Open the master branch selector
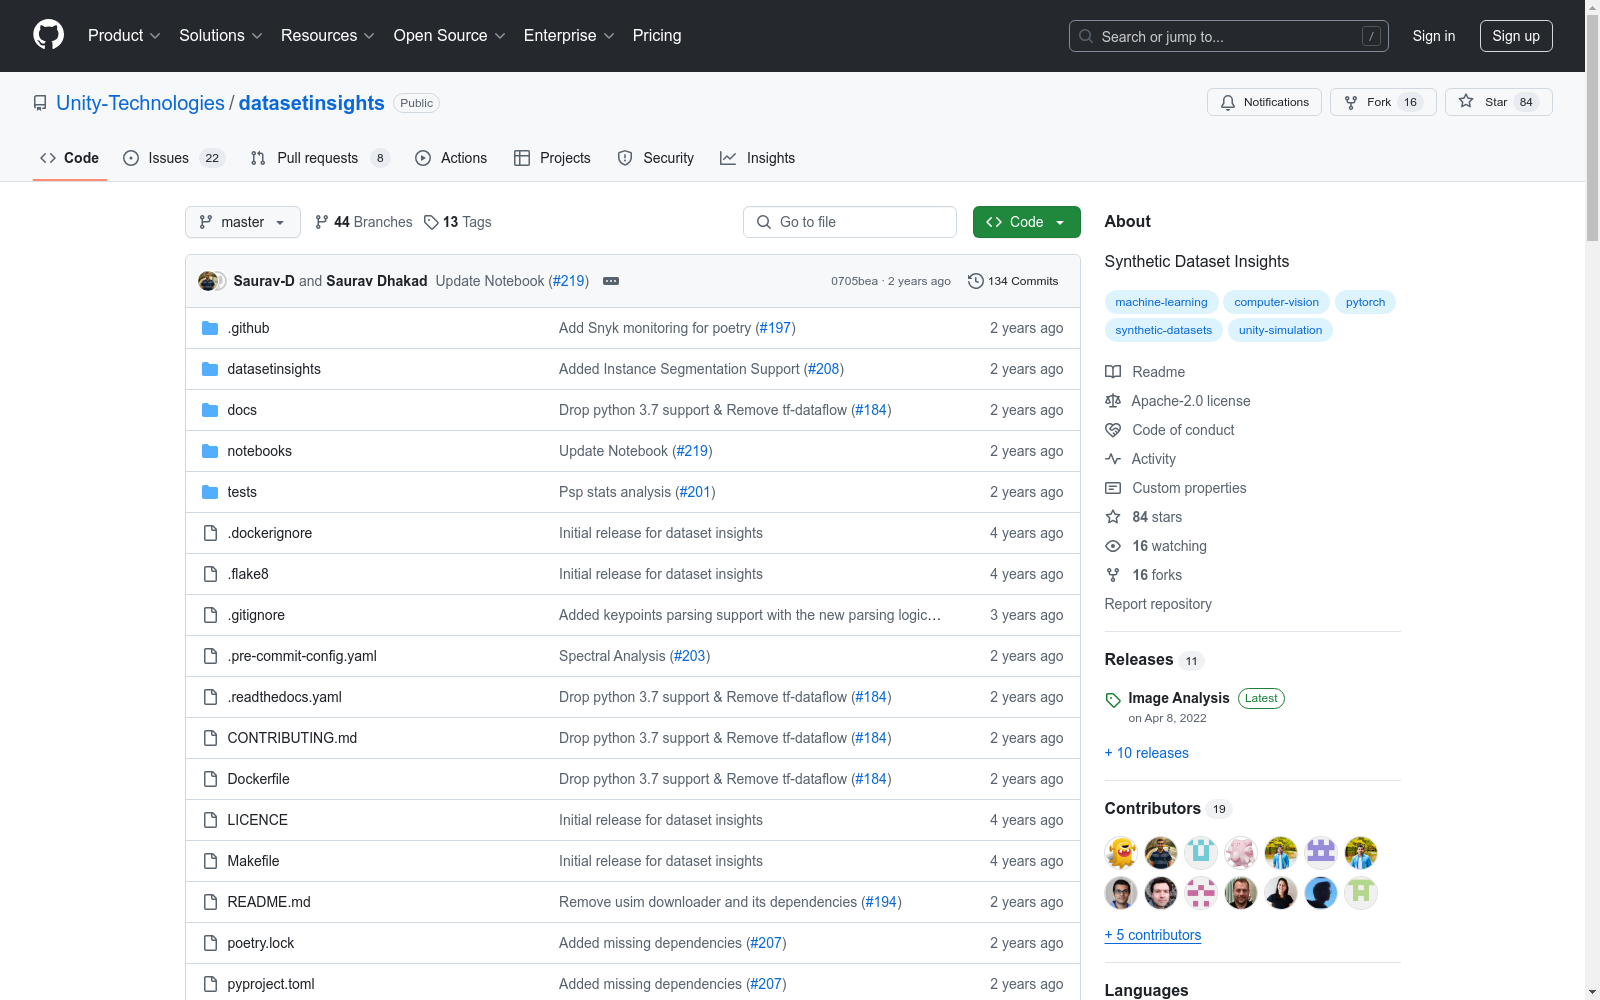Viewport: 1600px width, 1000px height. (x=243, y=222)
